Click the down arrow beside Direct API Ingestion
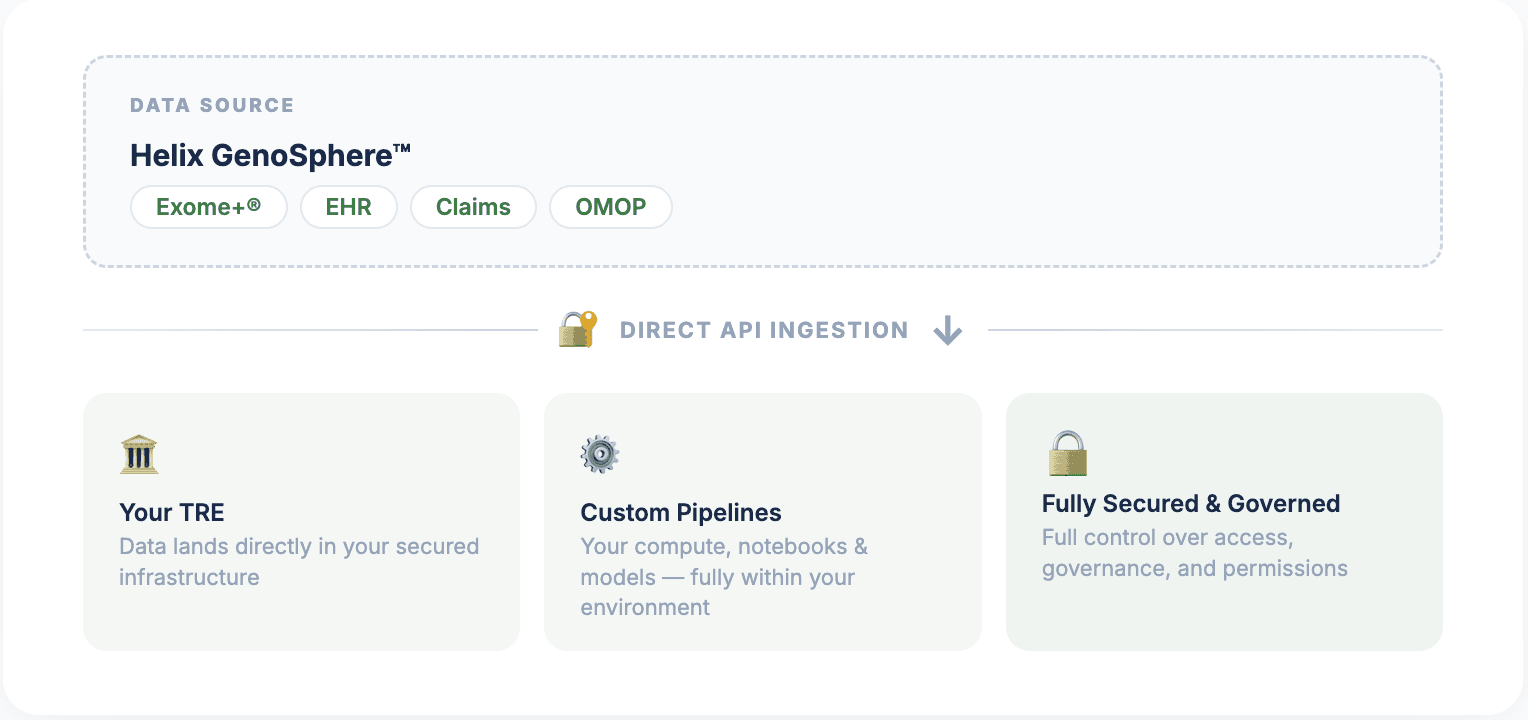The width and height of the screenshot is (1528, 720). click(x=947, y=331)
